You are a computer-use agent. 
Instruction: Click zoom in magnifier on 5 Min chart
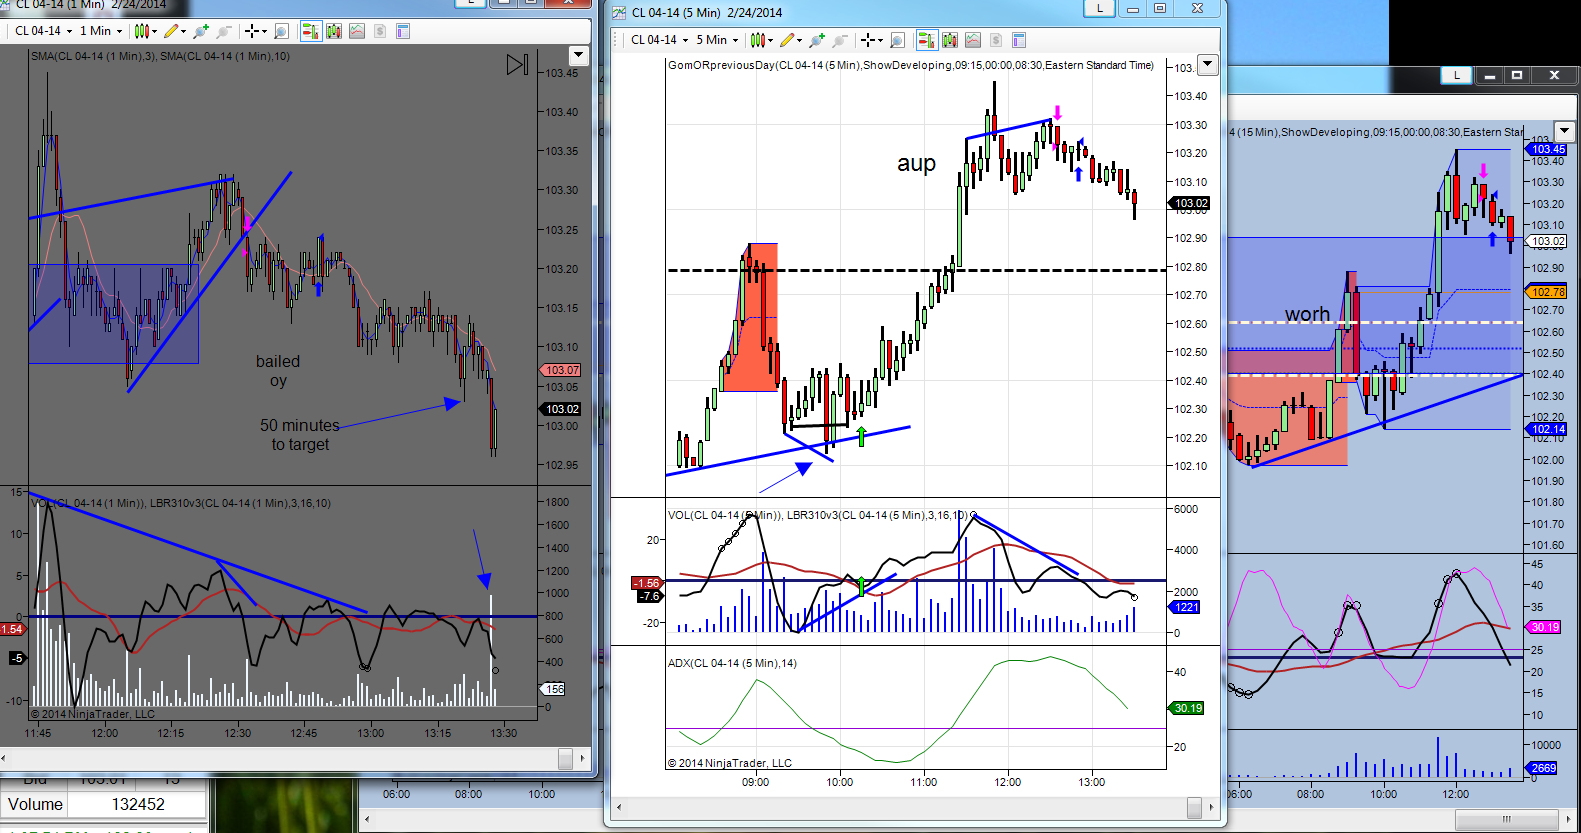(x=817, y=40)
